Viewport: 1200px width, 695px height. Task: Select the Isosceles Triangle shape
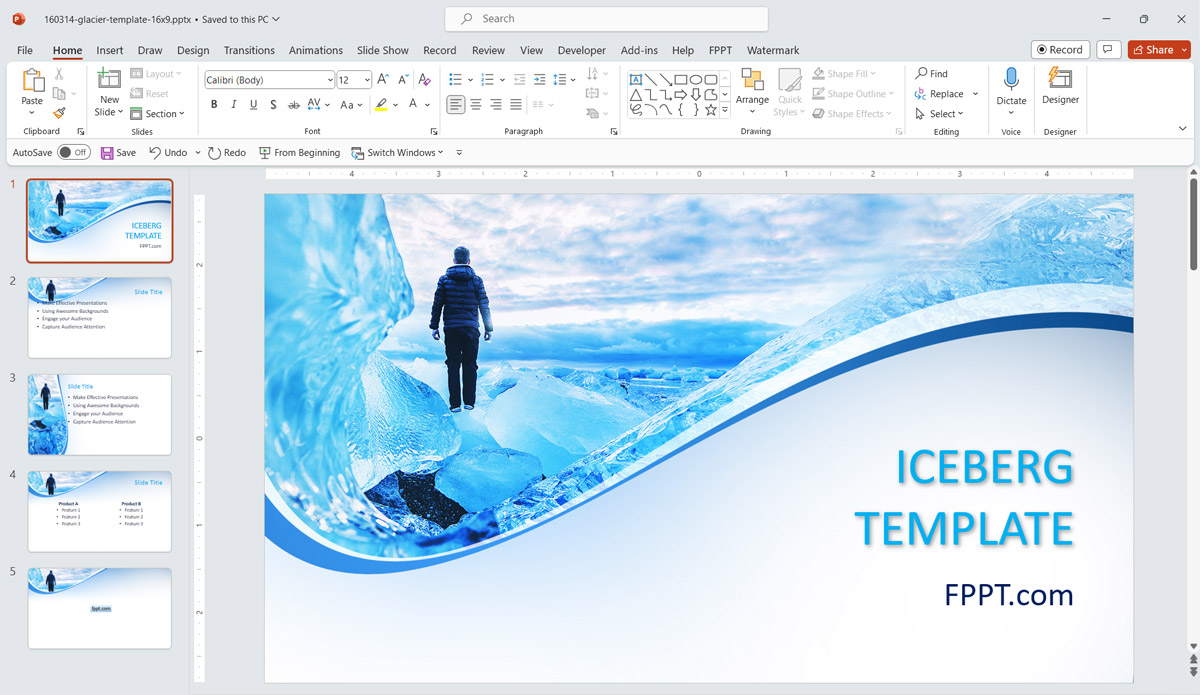636,95
